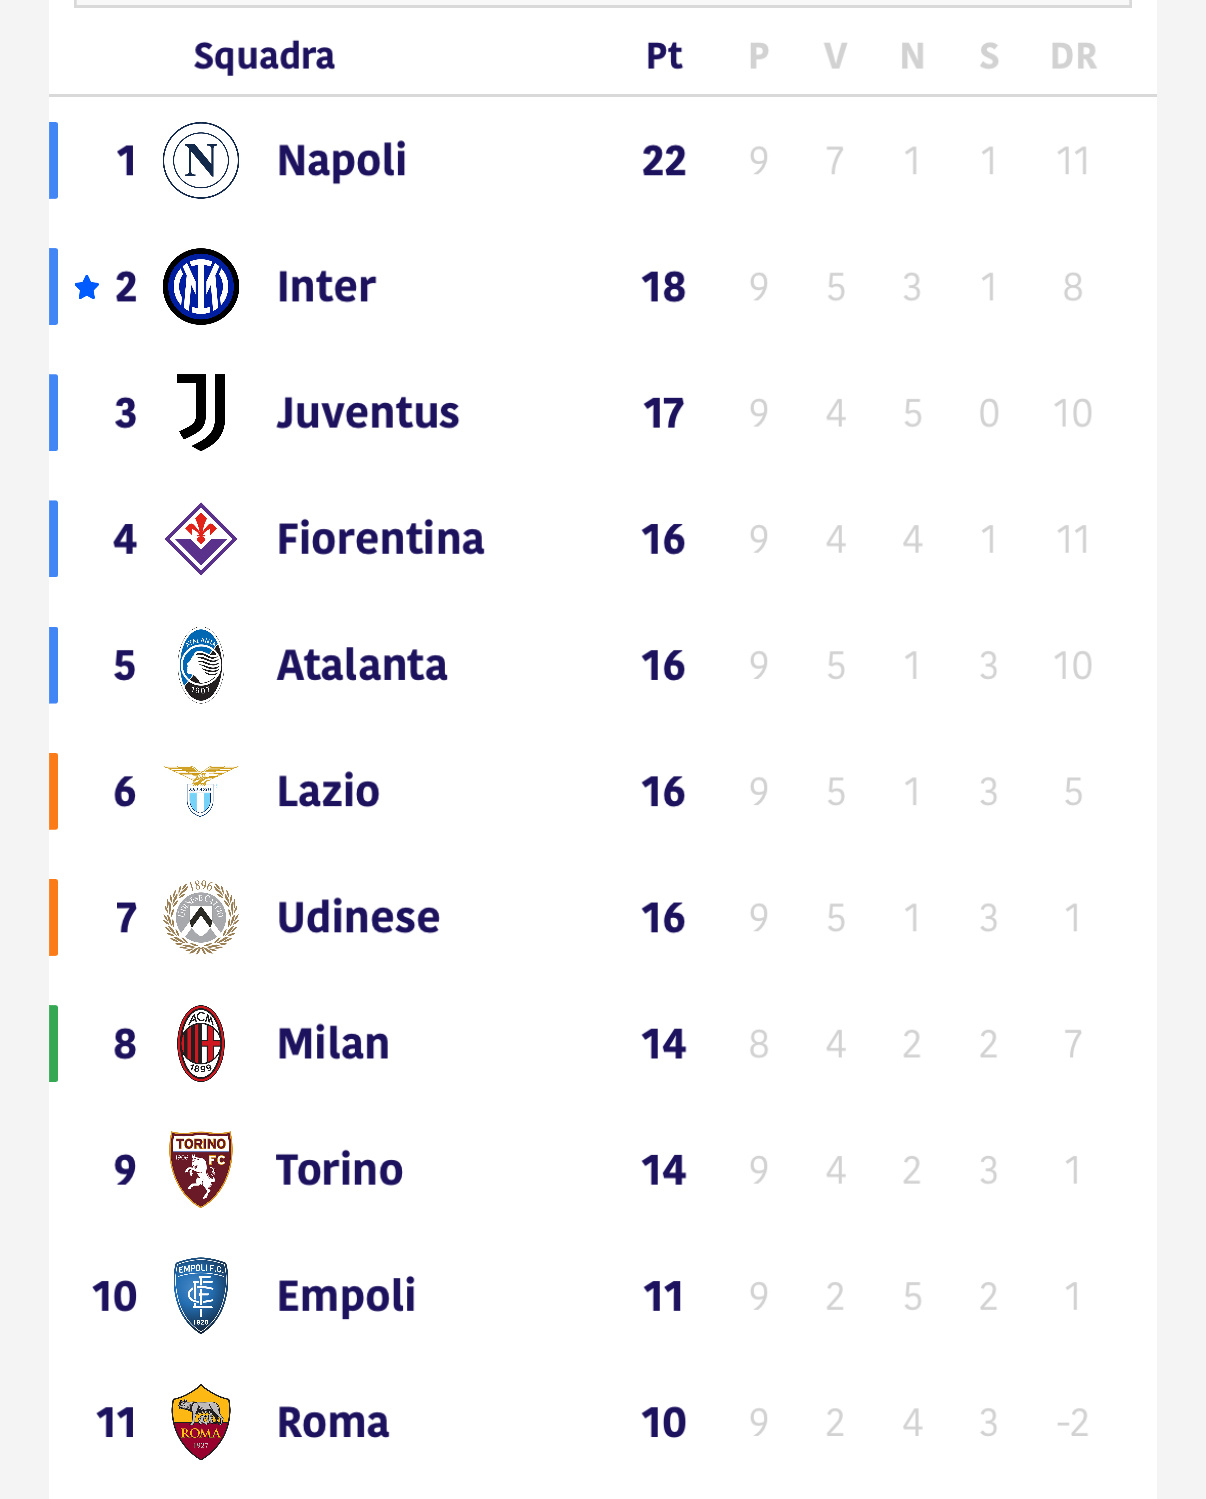Toggle the blue favorite star beside Inter
Viewport: 1206px width, 1499px height.
(87, 288)
